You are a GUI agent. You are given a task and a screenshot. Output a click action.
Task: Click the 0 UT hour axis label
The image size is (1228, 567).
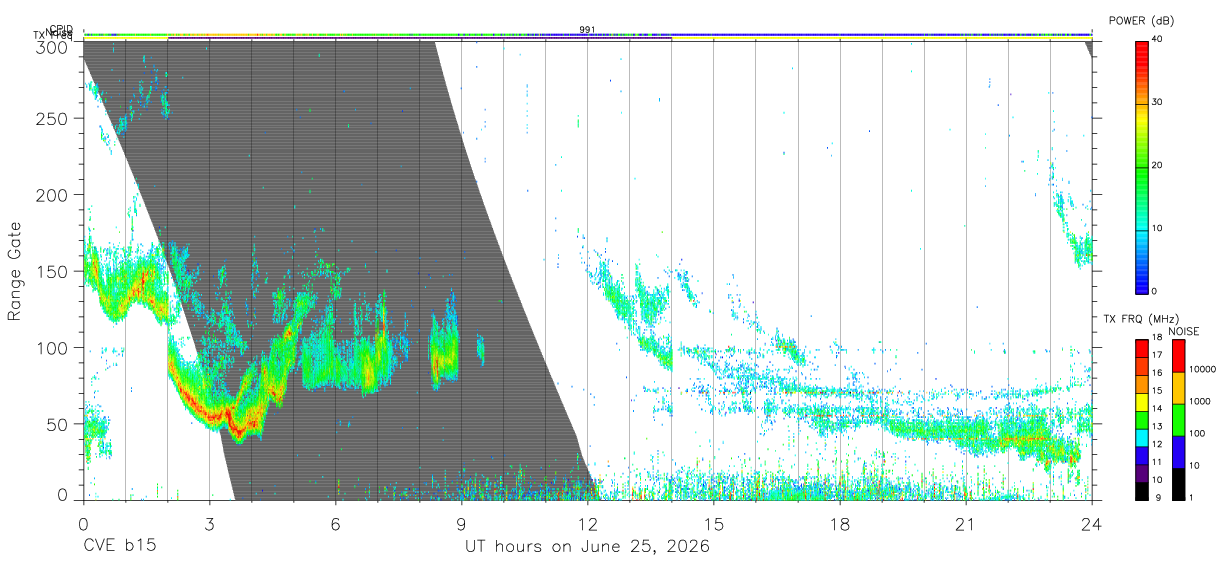coord(83,523)
